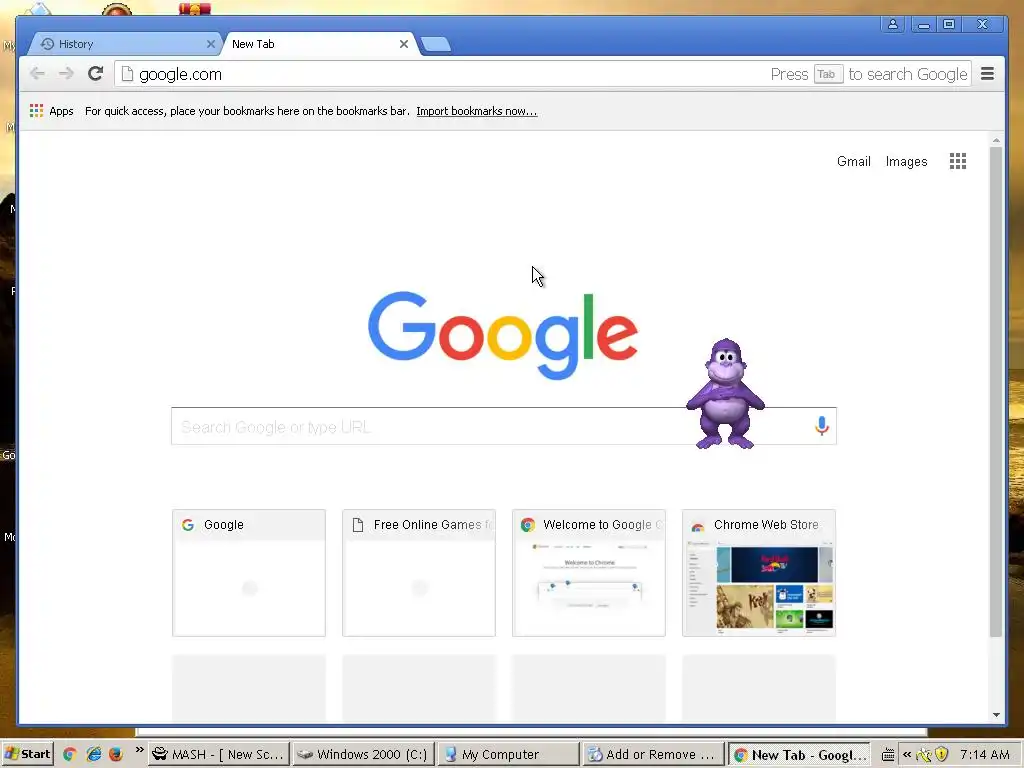The height and width of the screenshot is (768, 1024).
Task: Close the New Tab tab
Action: [404, 44]
